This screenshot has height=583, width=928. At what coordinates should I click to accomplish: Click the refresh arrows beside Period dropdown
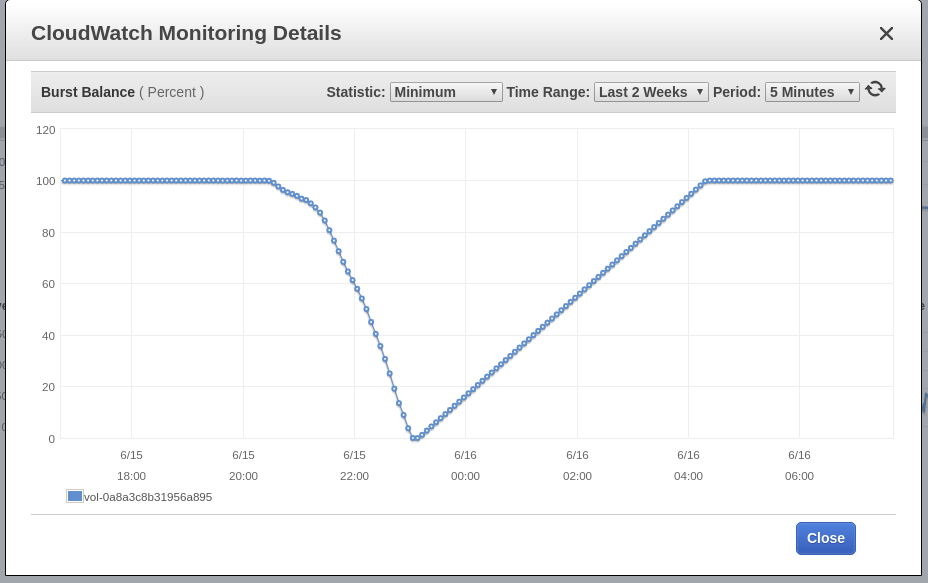(x=876, y=89)
